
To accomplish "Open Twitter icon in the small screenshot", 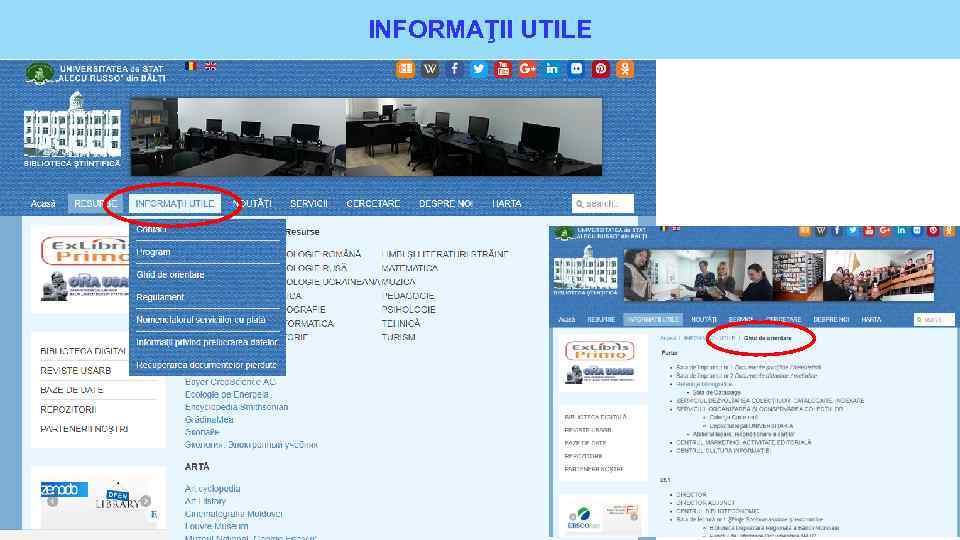I will tap(852, 231).
